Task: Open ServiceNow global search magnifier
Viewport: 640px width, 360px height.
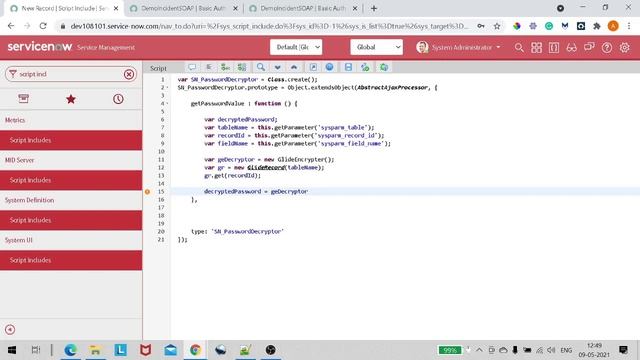Action: click(x=519, y=47)
